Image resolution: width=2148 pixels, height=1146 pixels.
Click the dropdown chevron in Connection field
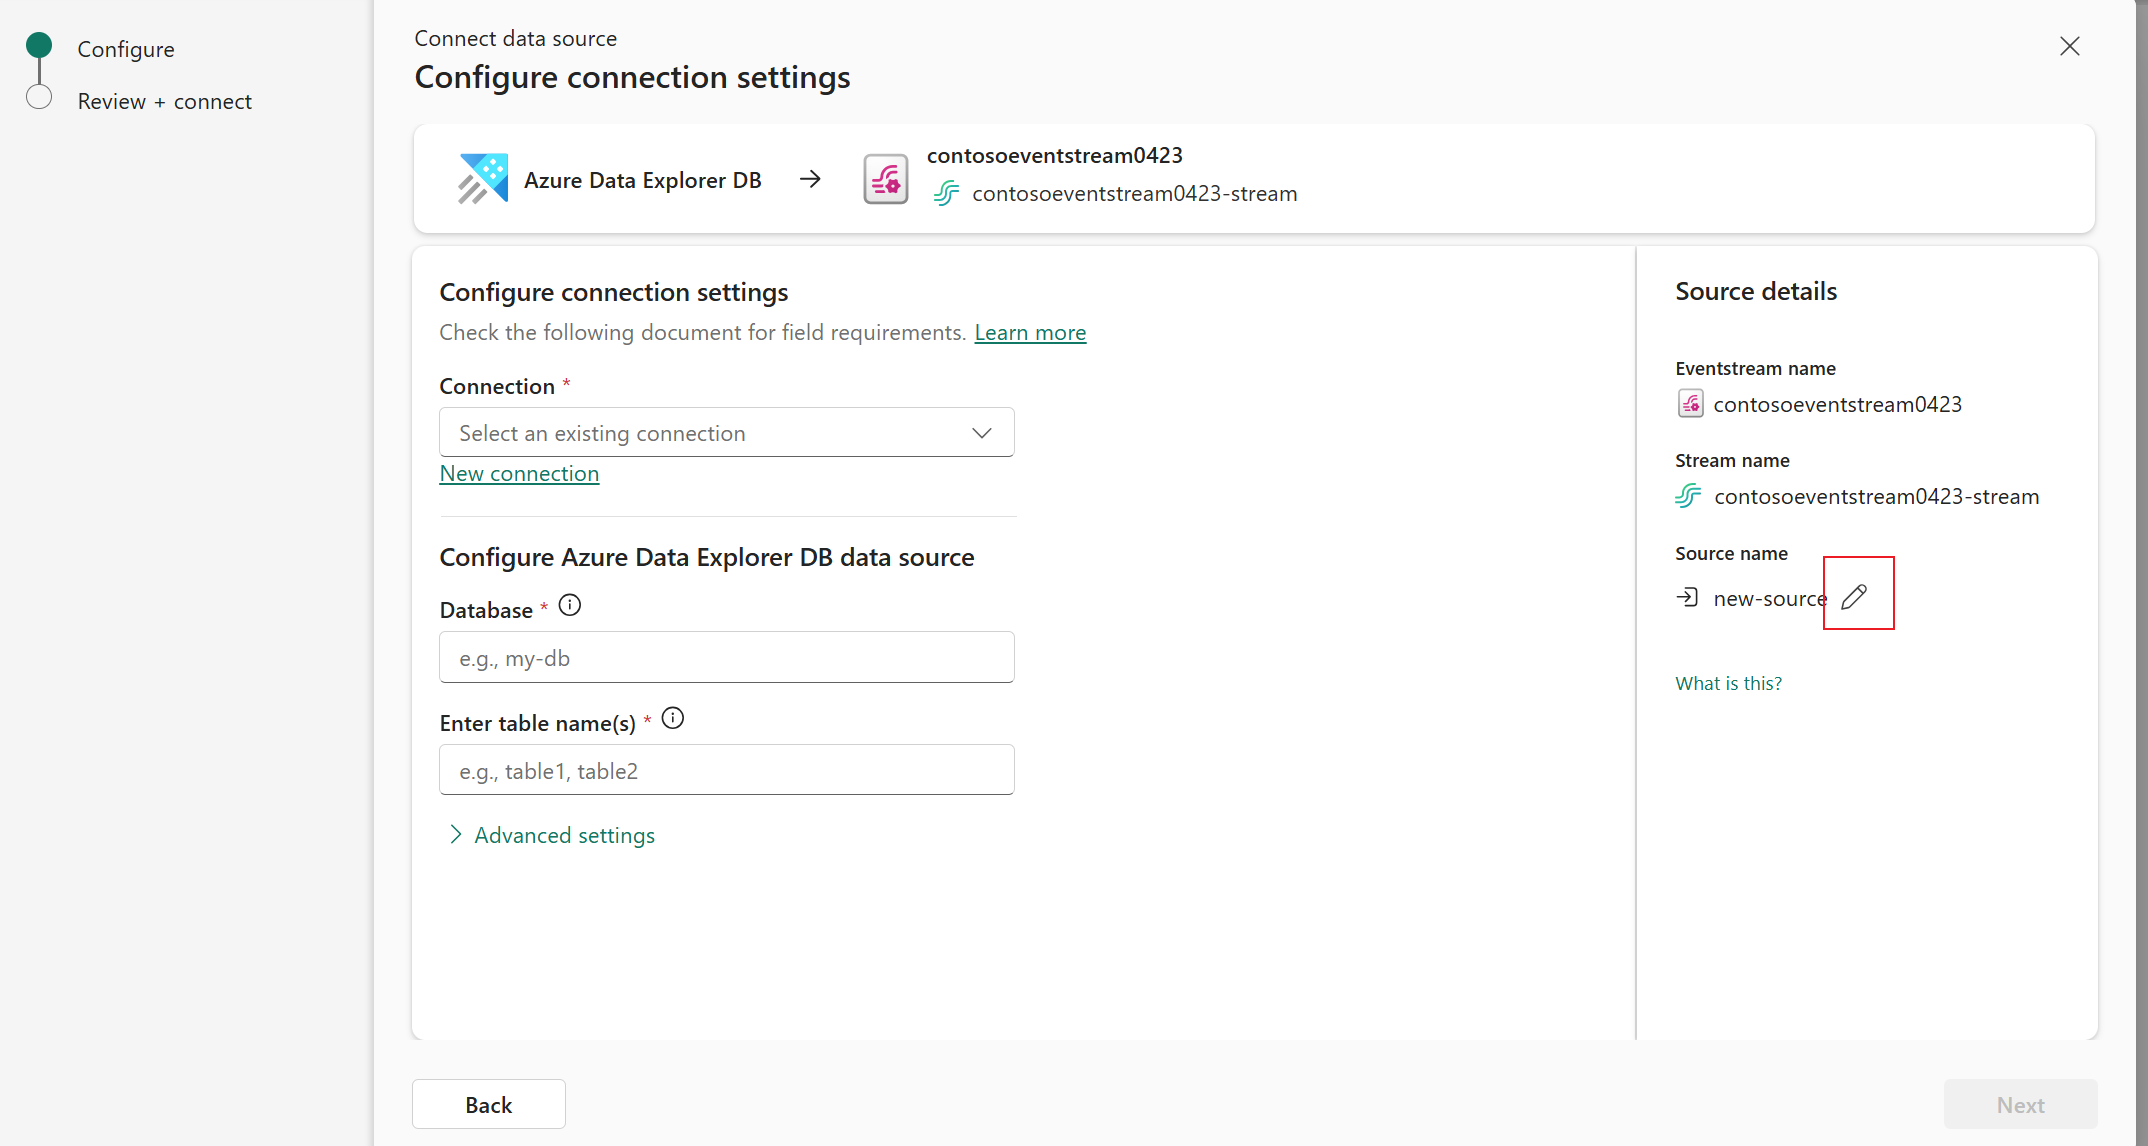pos(981,433)
